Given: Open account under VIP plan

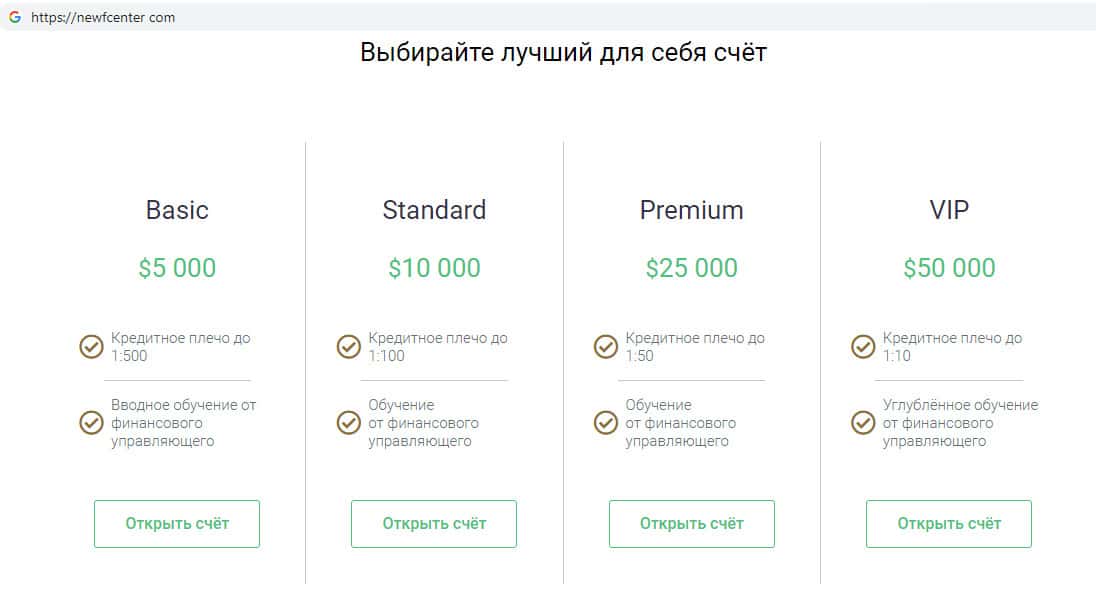Looking at the screenshot, I should tap(949, 523).
